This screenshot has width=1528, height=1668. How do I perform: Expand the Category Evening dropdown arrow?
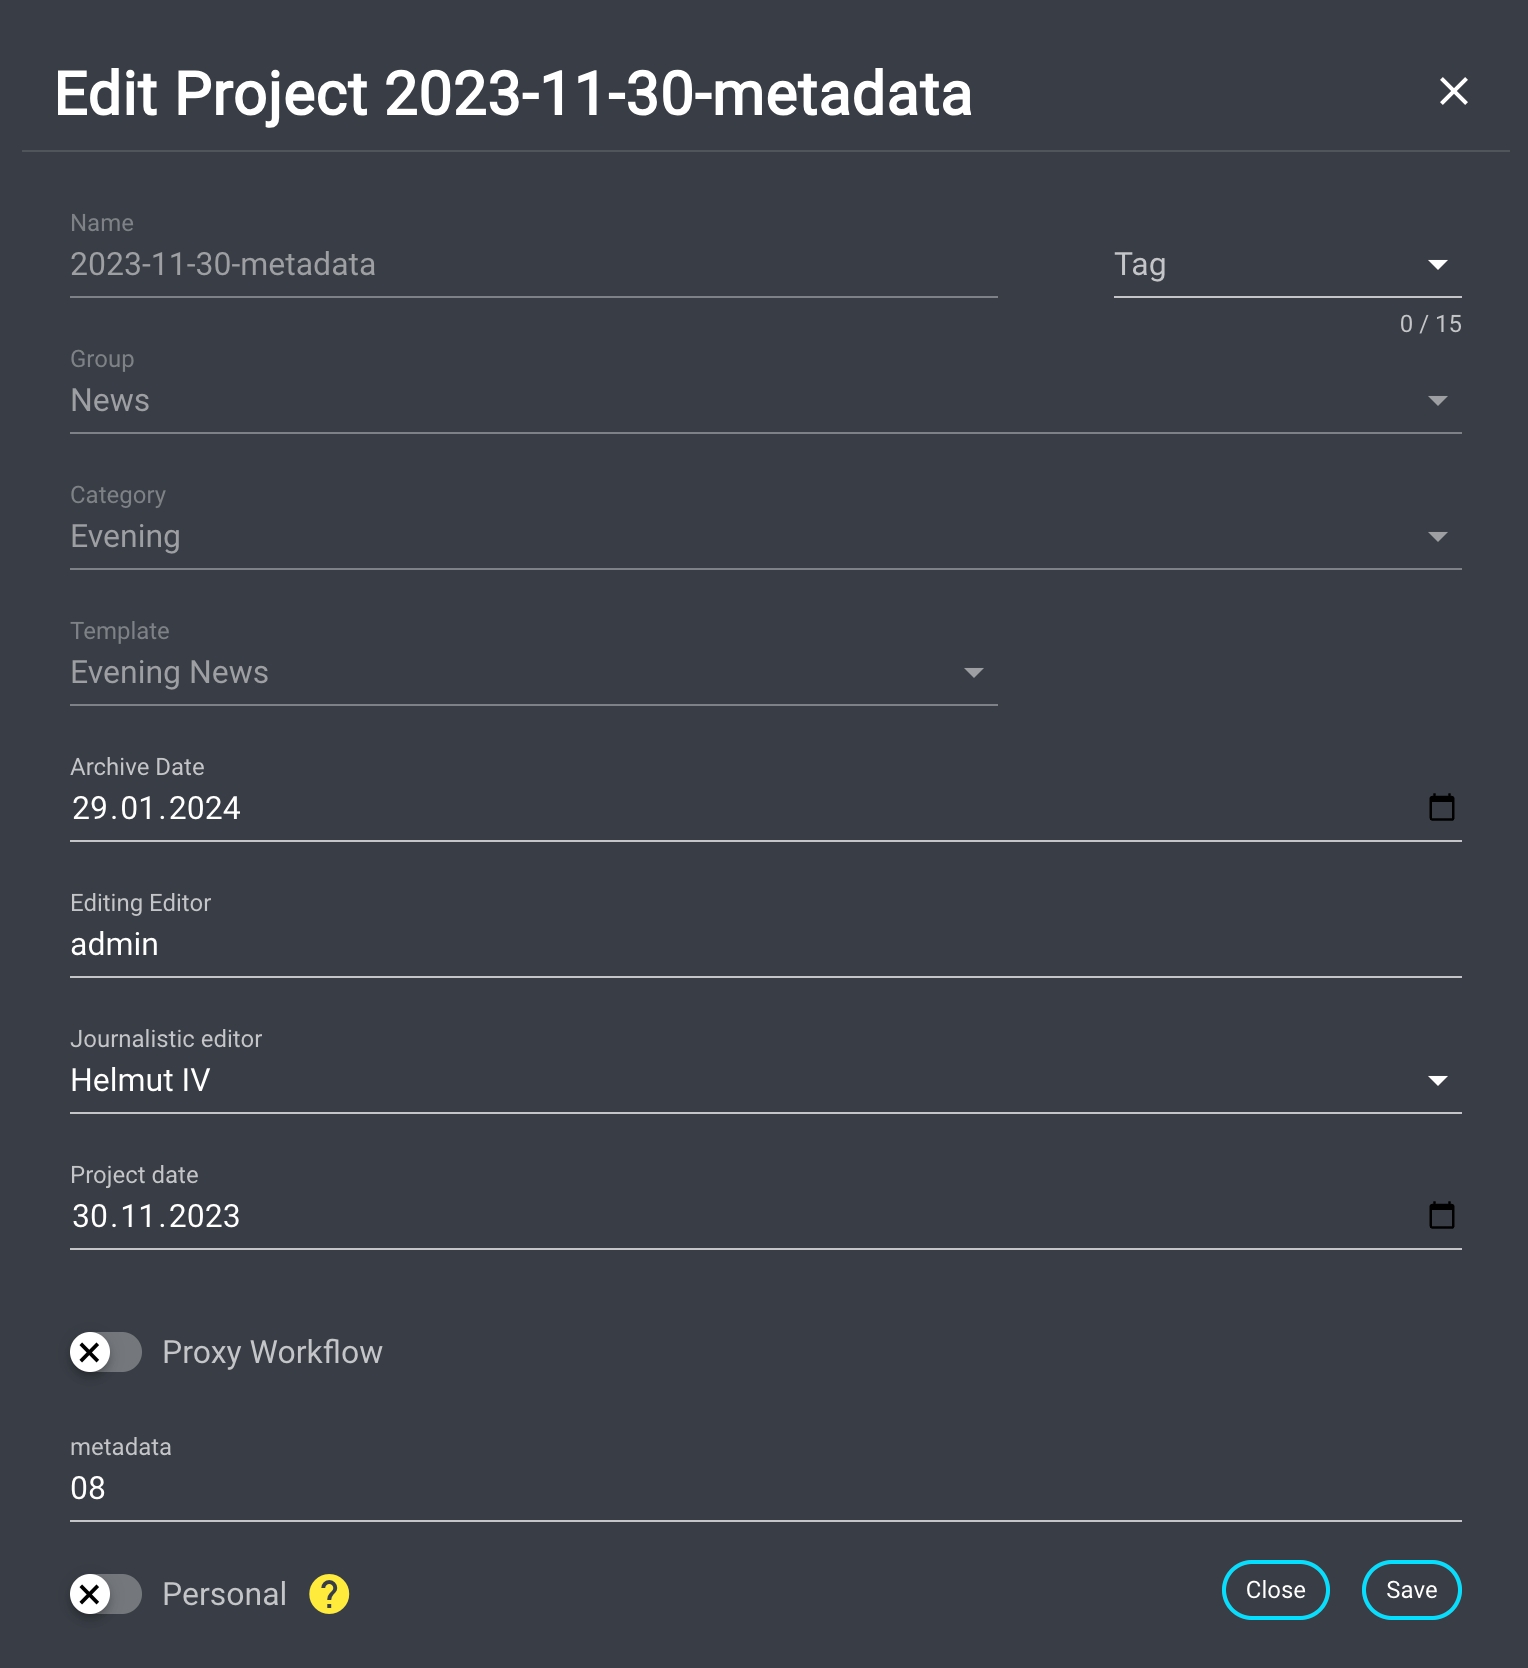coord(1437,537)
